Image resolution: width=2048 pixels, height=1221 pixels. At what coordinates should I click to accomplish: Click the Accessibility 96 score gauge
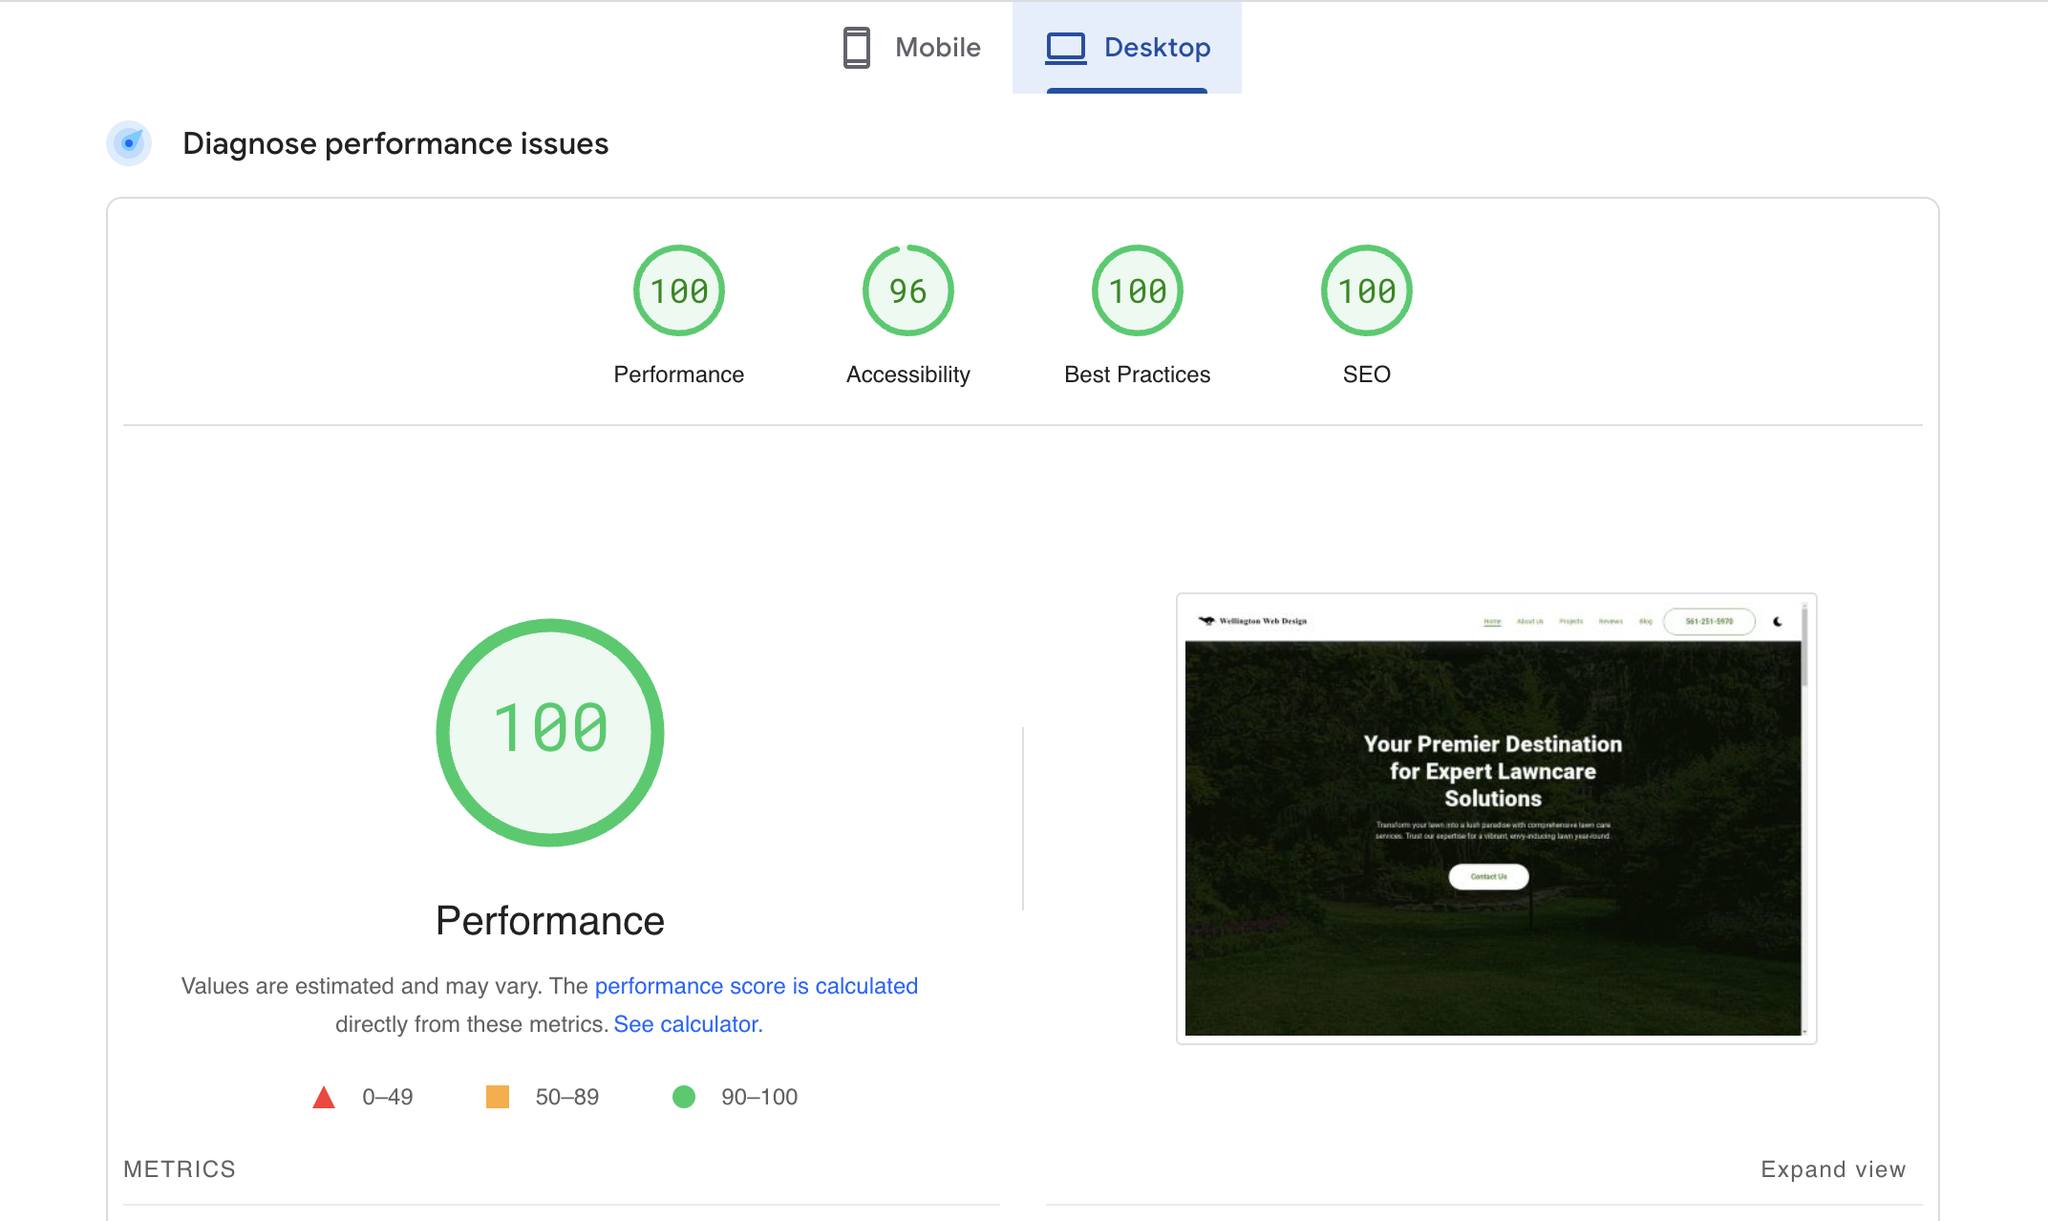[908, 291]
